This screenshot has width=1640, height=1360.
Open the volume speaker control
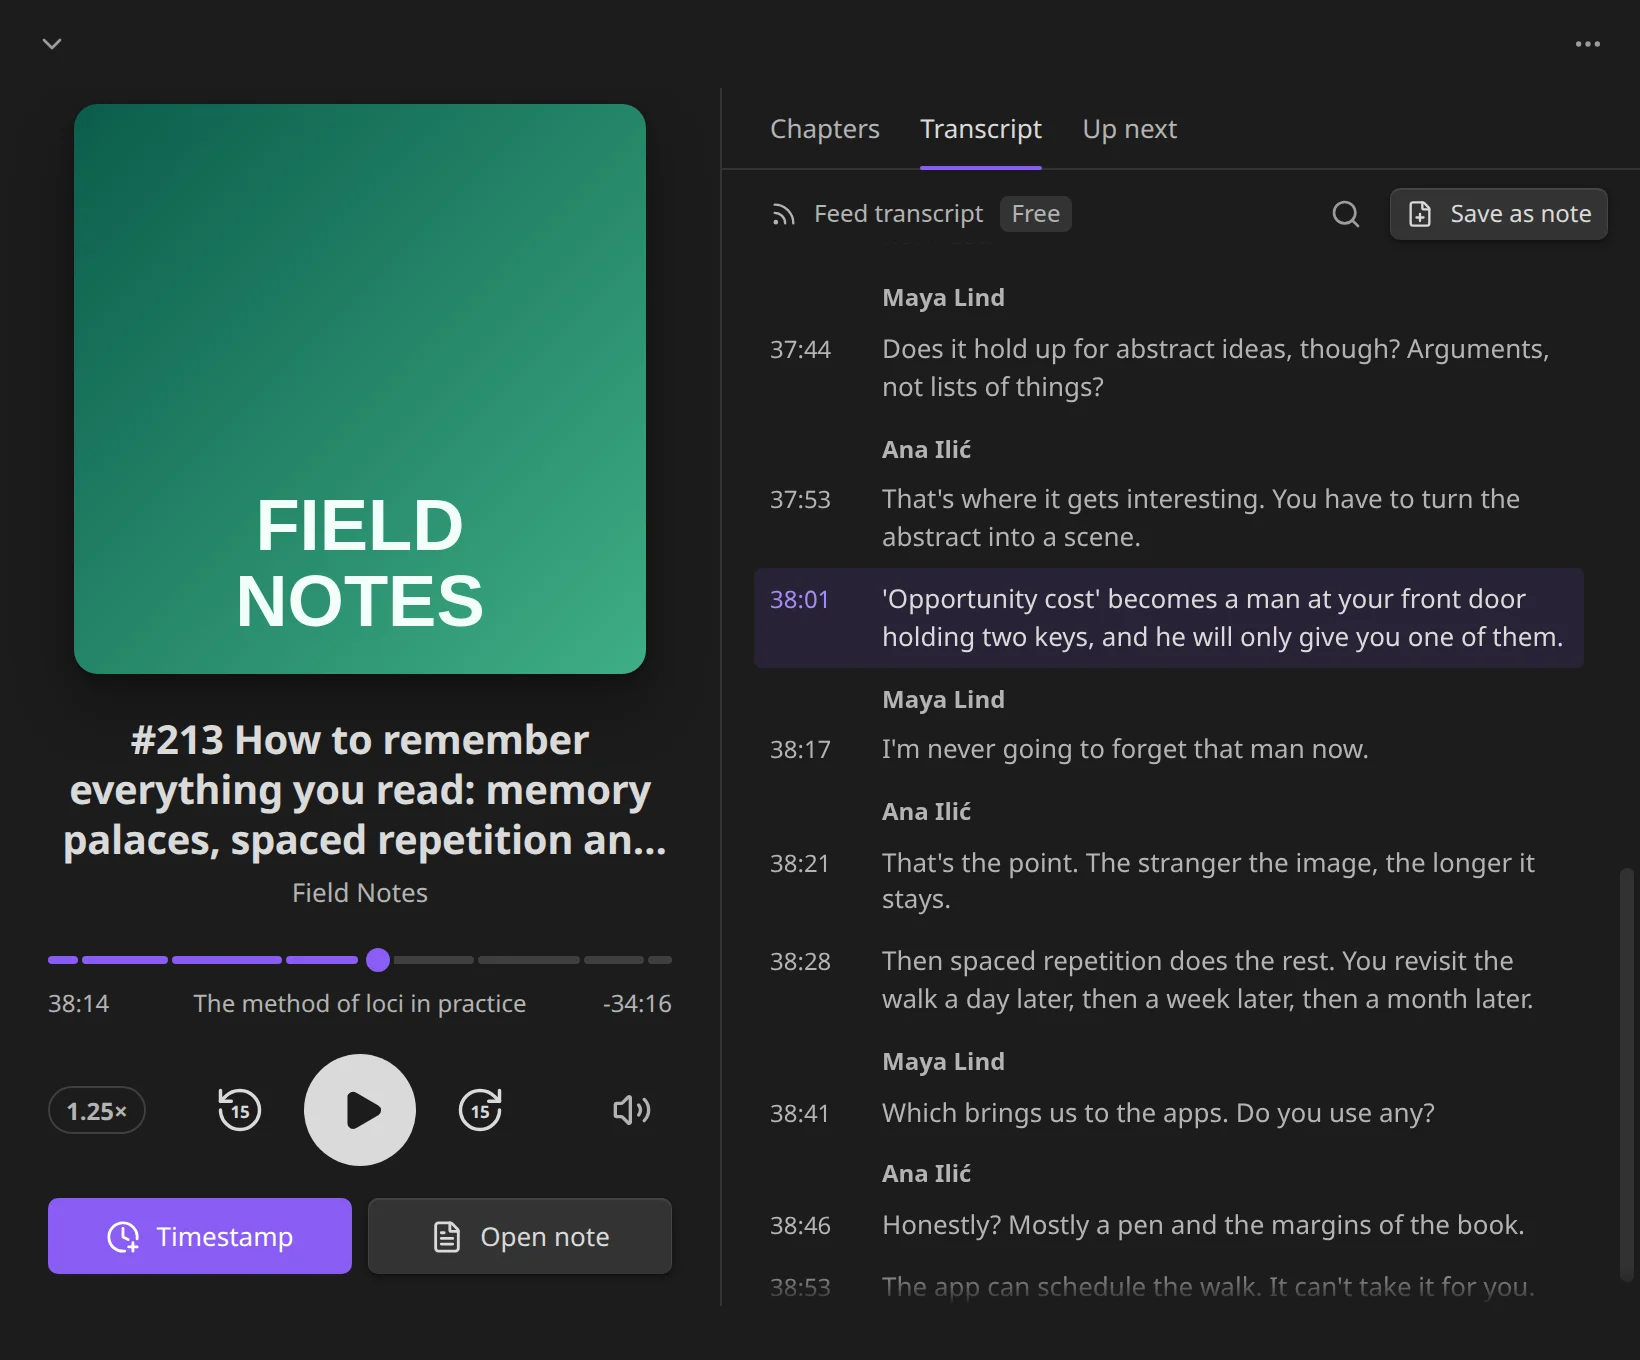click(632, 1110)
